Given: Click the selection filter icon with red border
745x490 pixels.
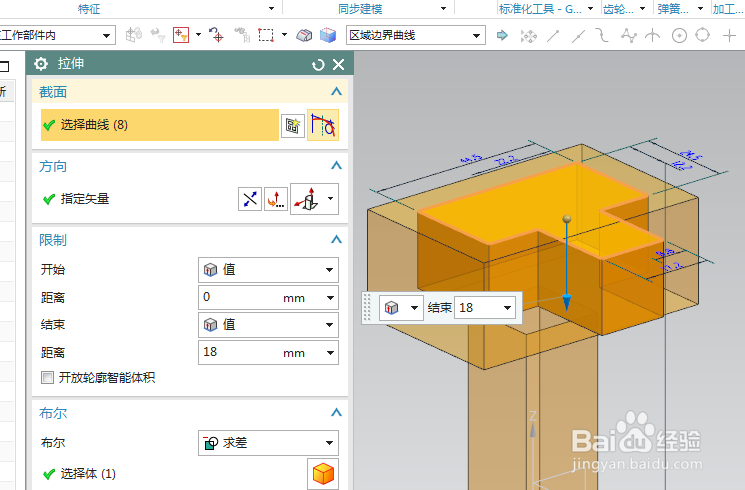Looking at the screenshot, I should [181, 35].
